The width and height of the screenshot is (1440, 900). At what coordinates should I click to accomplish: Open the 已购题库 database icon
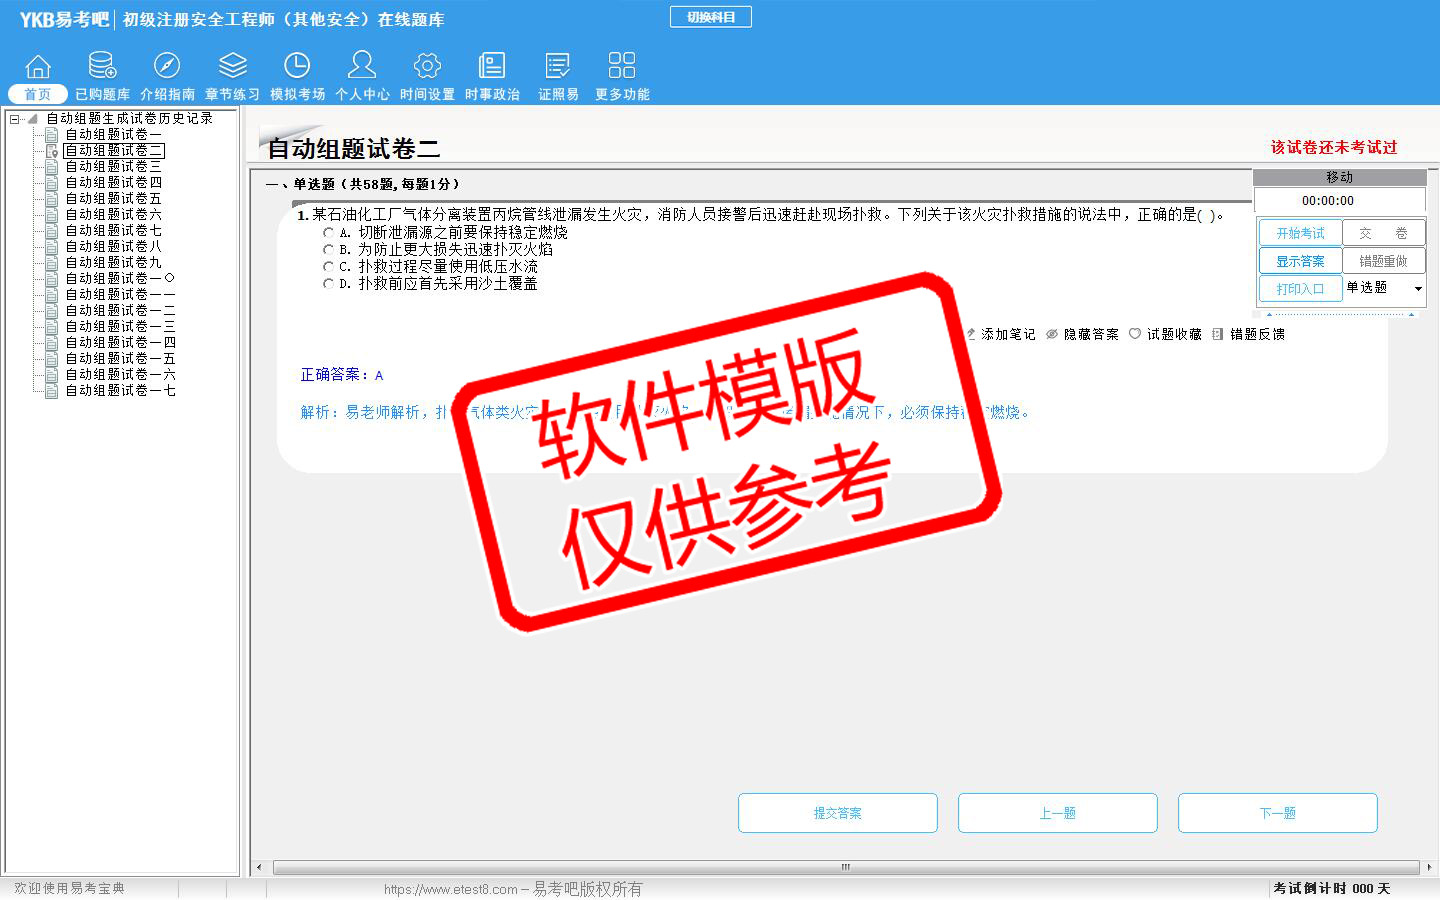point(102,67)
